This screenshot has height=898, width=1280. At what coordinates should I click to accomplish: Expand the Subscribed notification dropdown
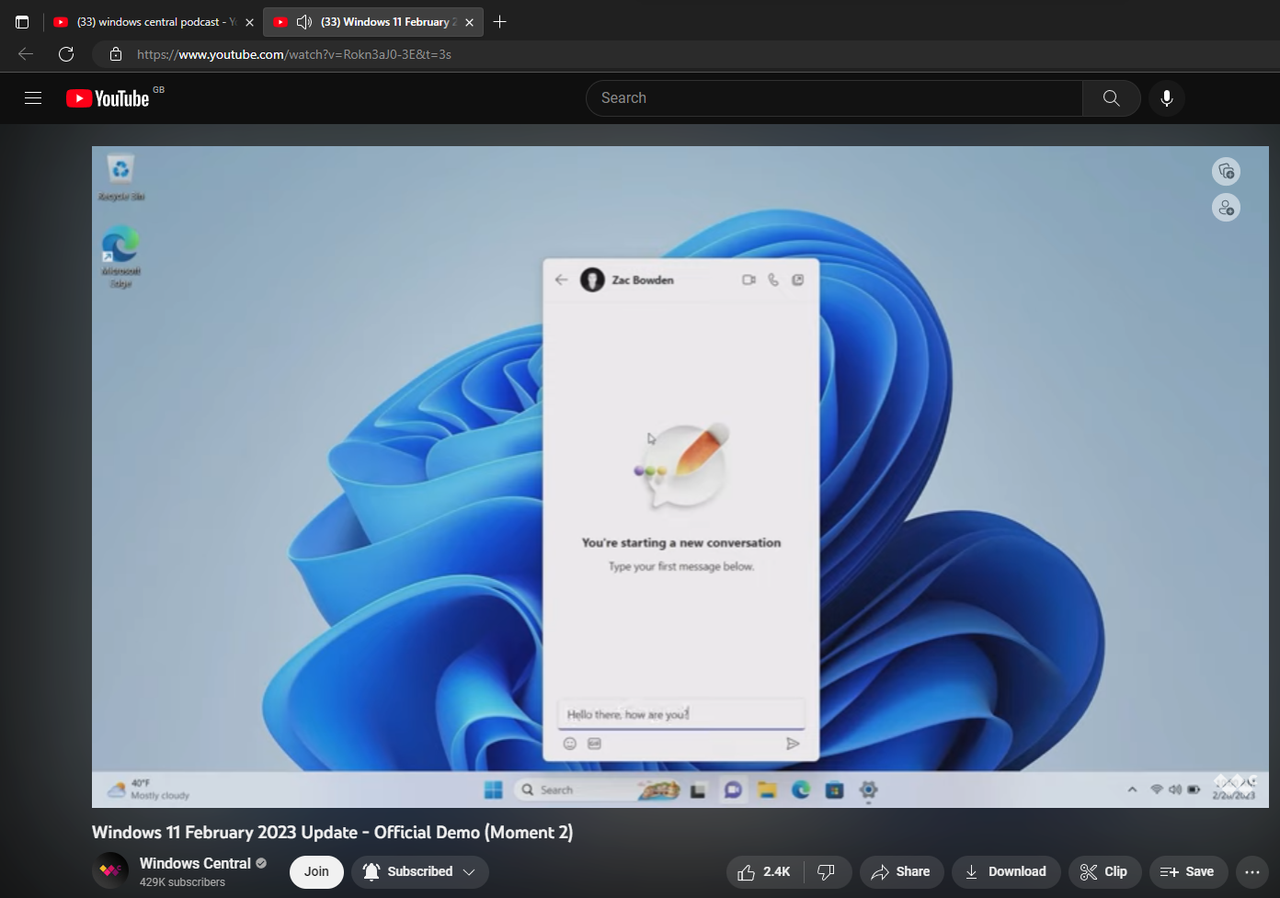[420, 872]
